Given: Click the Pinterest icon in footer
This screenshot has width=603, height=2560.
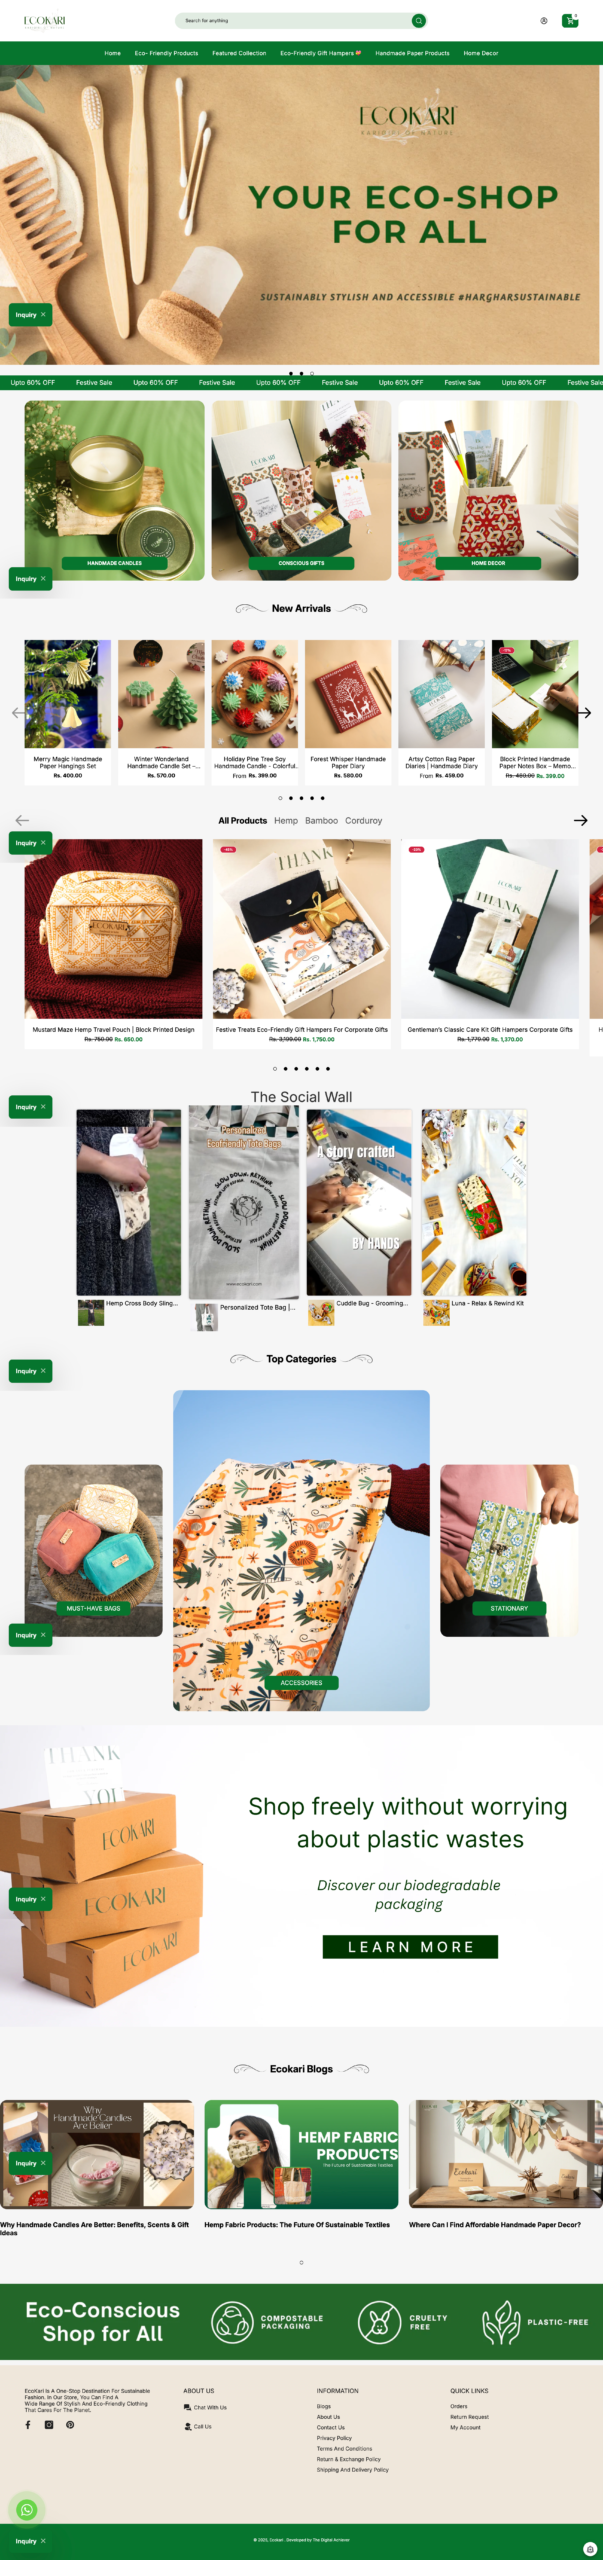Looking at the screenshot, I should tap(70, 2424).
